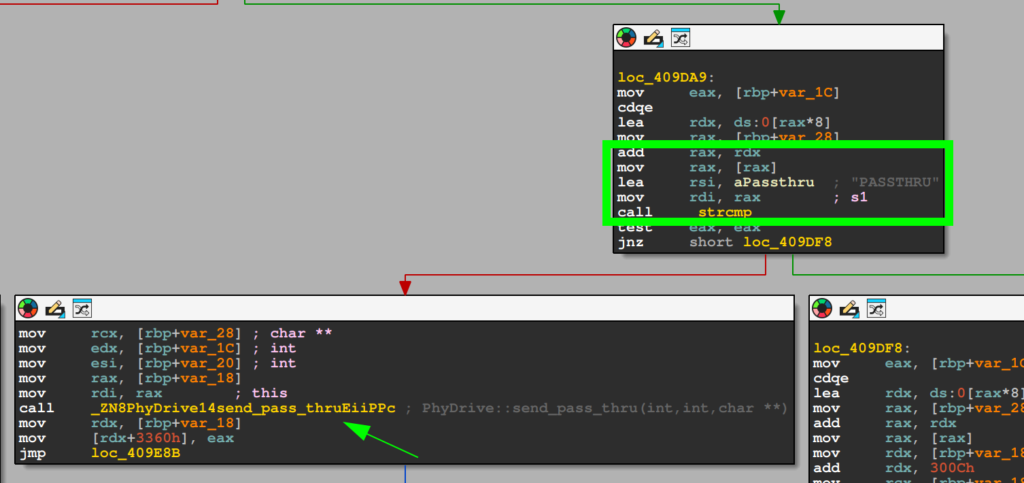This screenshot has height=483, width=1024.
Task: Edit node icon on loc_409DF8 block
Action: pos(849,308)
